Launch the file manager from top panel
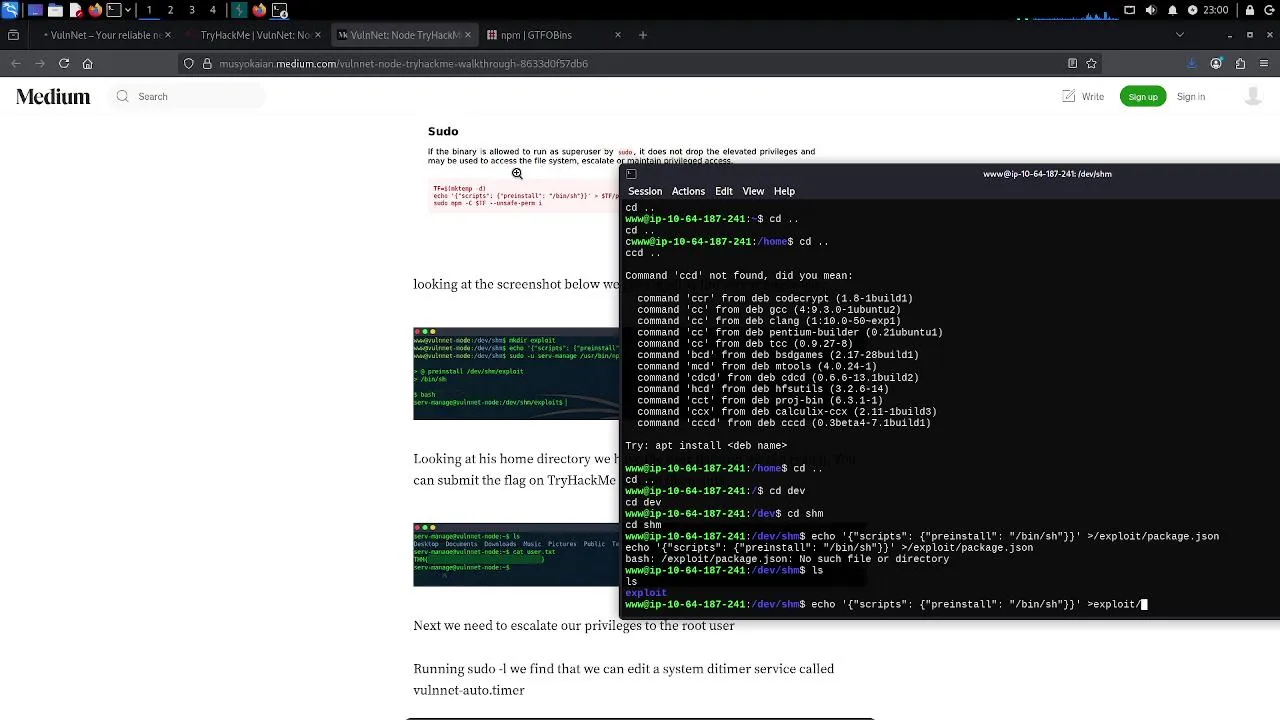 (55, 10)
